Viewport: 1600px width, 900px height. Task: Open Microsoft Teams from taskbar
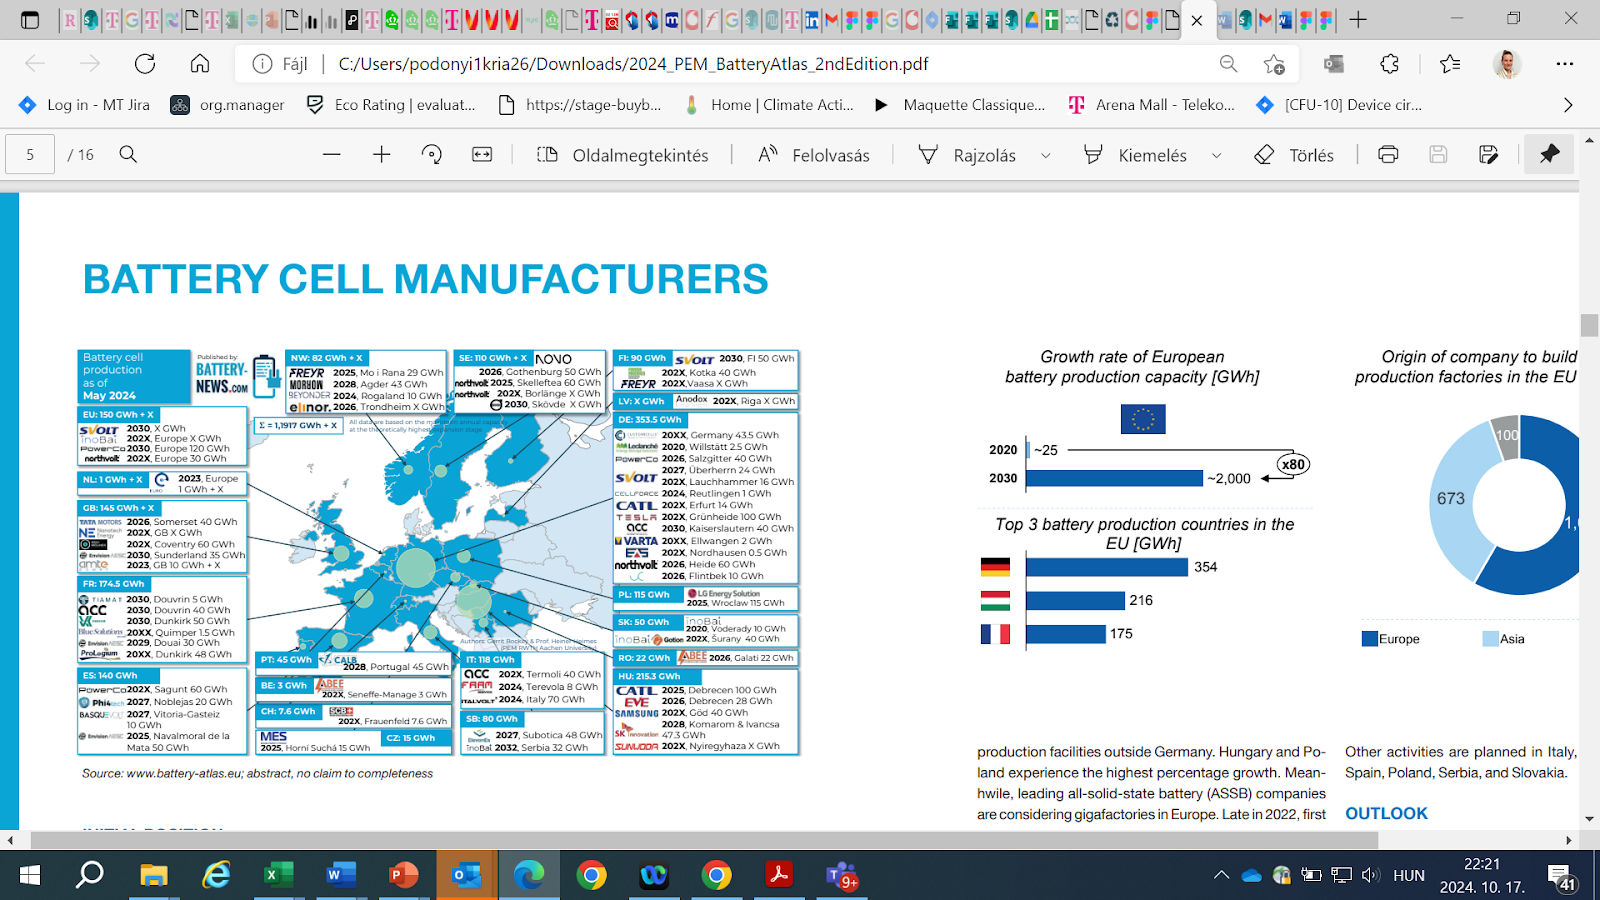tap(841, 876)
